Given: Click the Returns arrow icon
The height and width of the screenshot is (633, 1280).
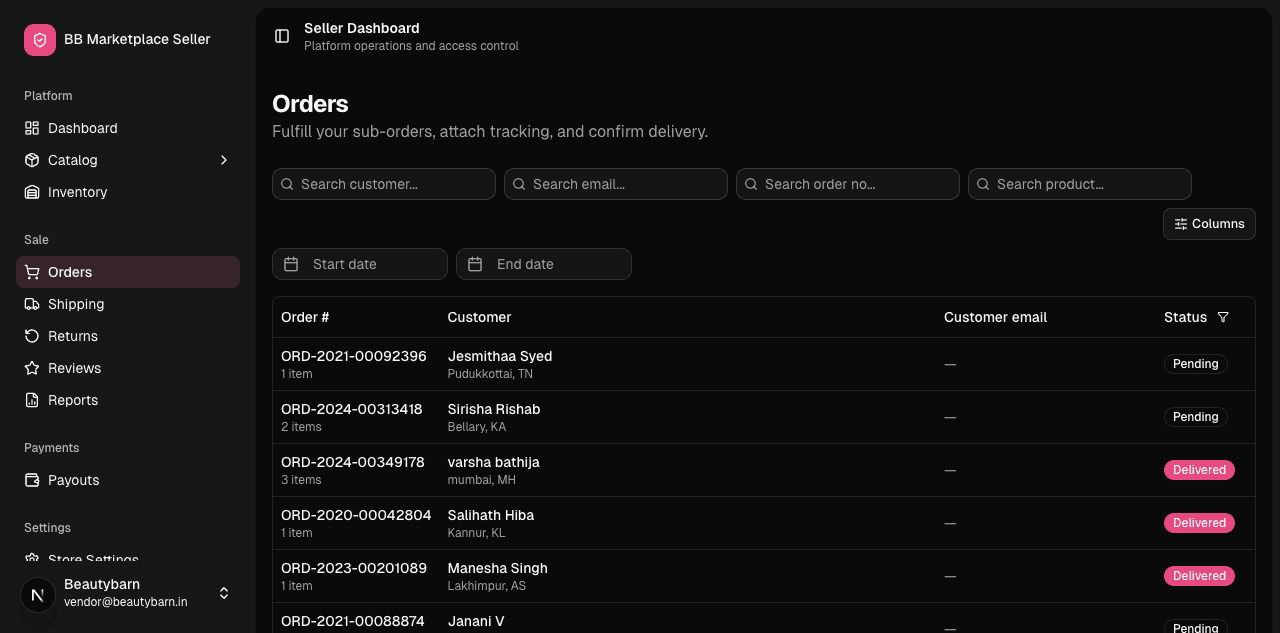Looking at the screenshot, I should [x=32, y=336].
